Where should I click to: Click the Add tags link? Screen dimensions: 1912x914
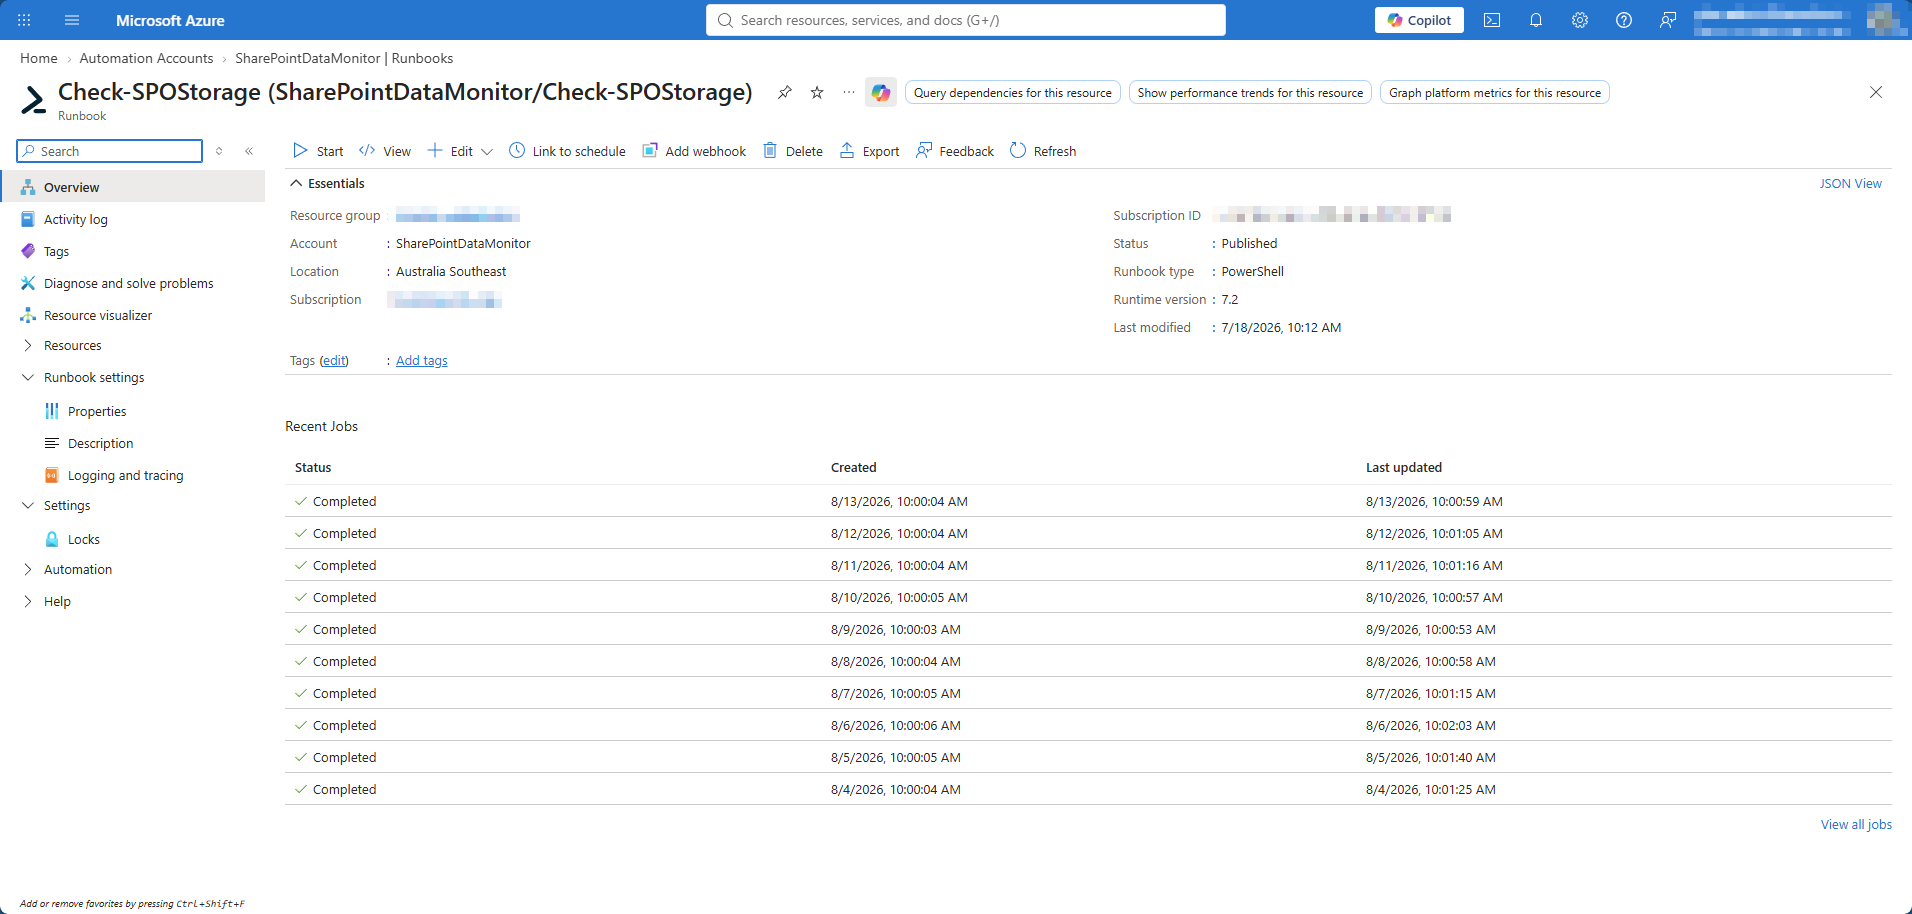422,361
